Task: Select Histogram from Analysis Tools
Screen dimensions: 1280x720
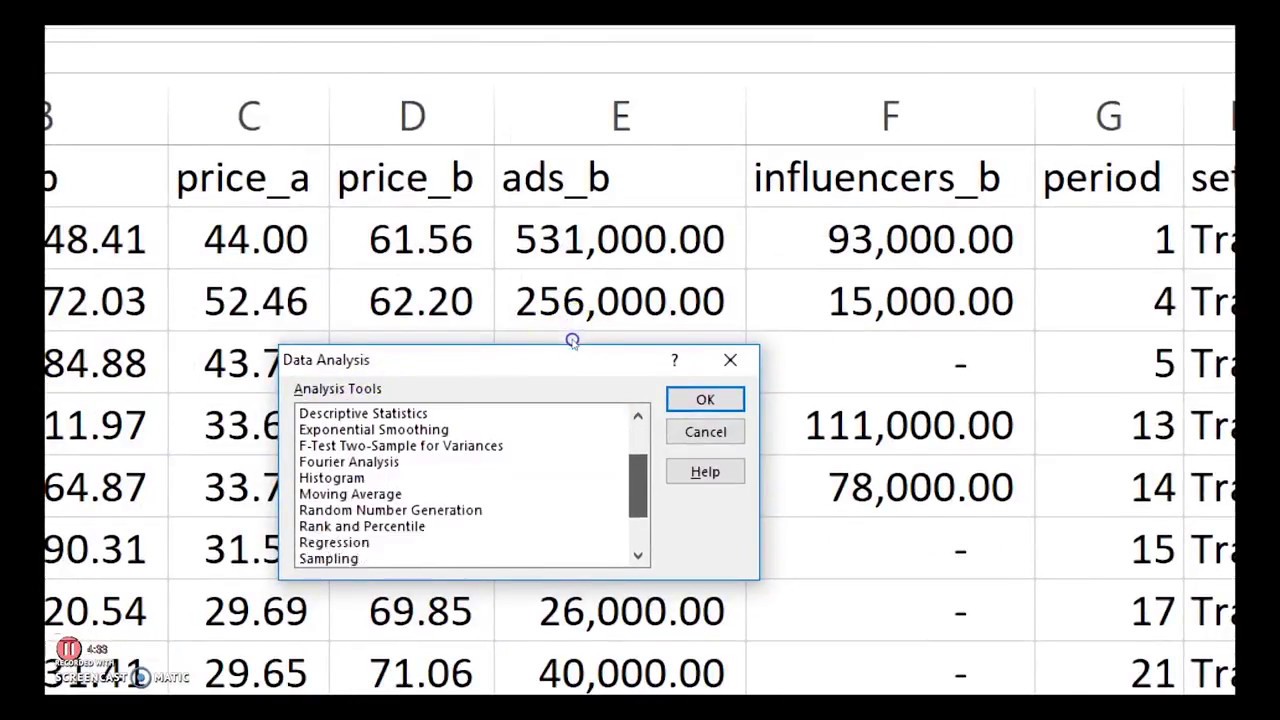Action: (331, 478)
